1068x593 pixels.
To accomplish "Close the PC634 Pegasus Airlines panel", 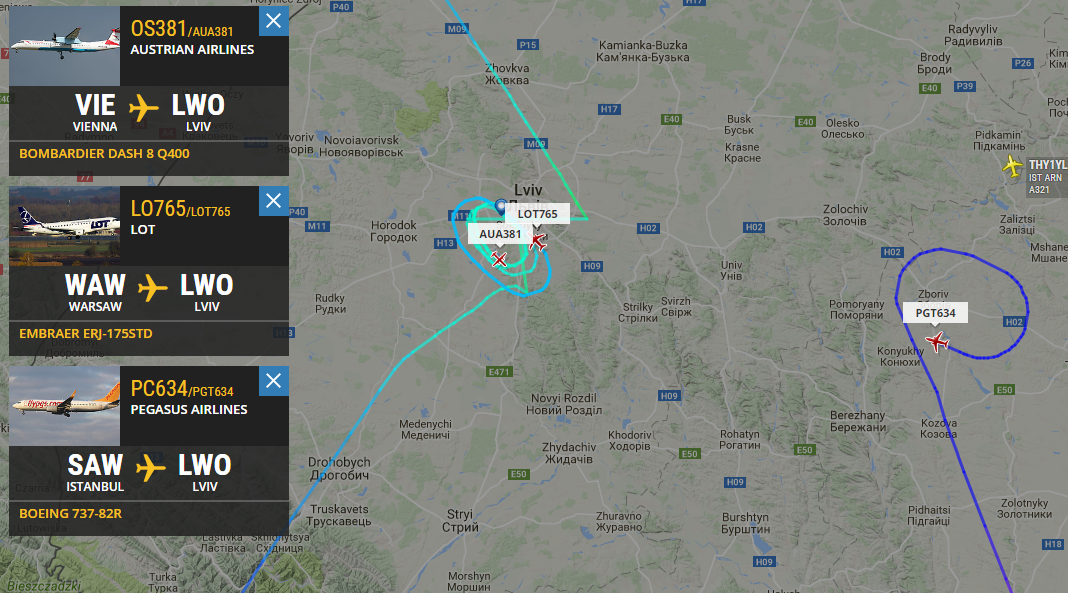I will pos(274,381).
